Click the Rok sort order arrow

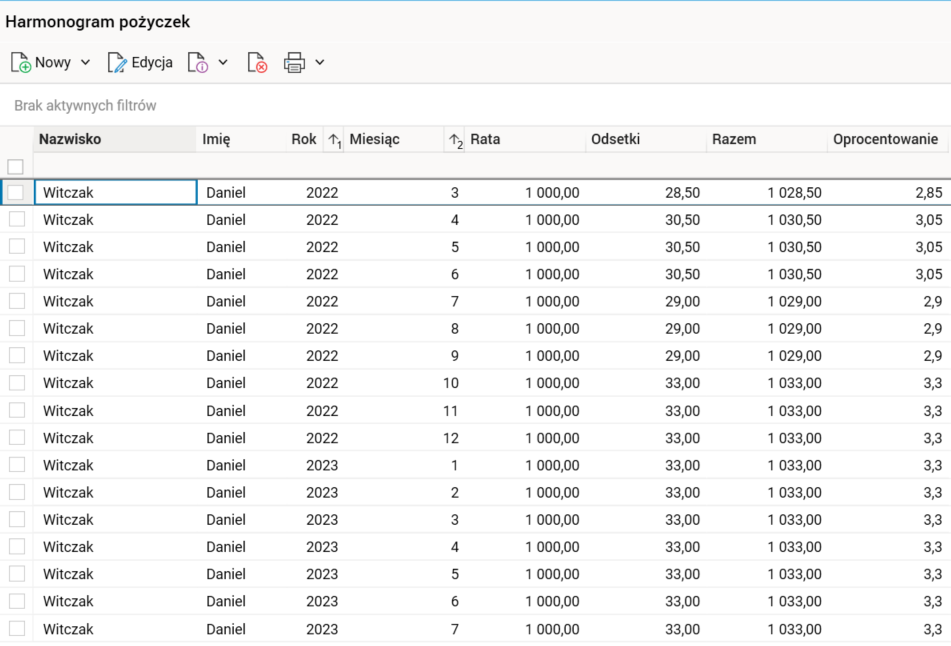(334, 140)
